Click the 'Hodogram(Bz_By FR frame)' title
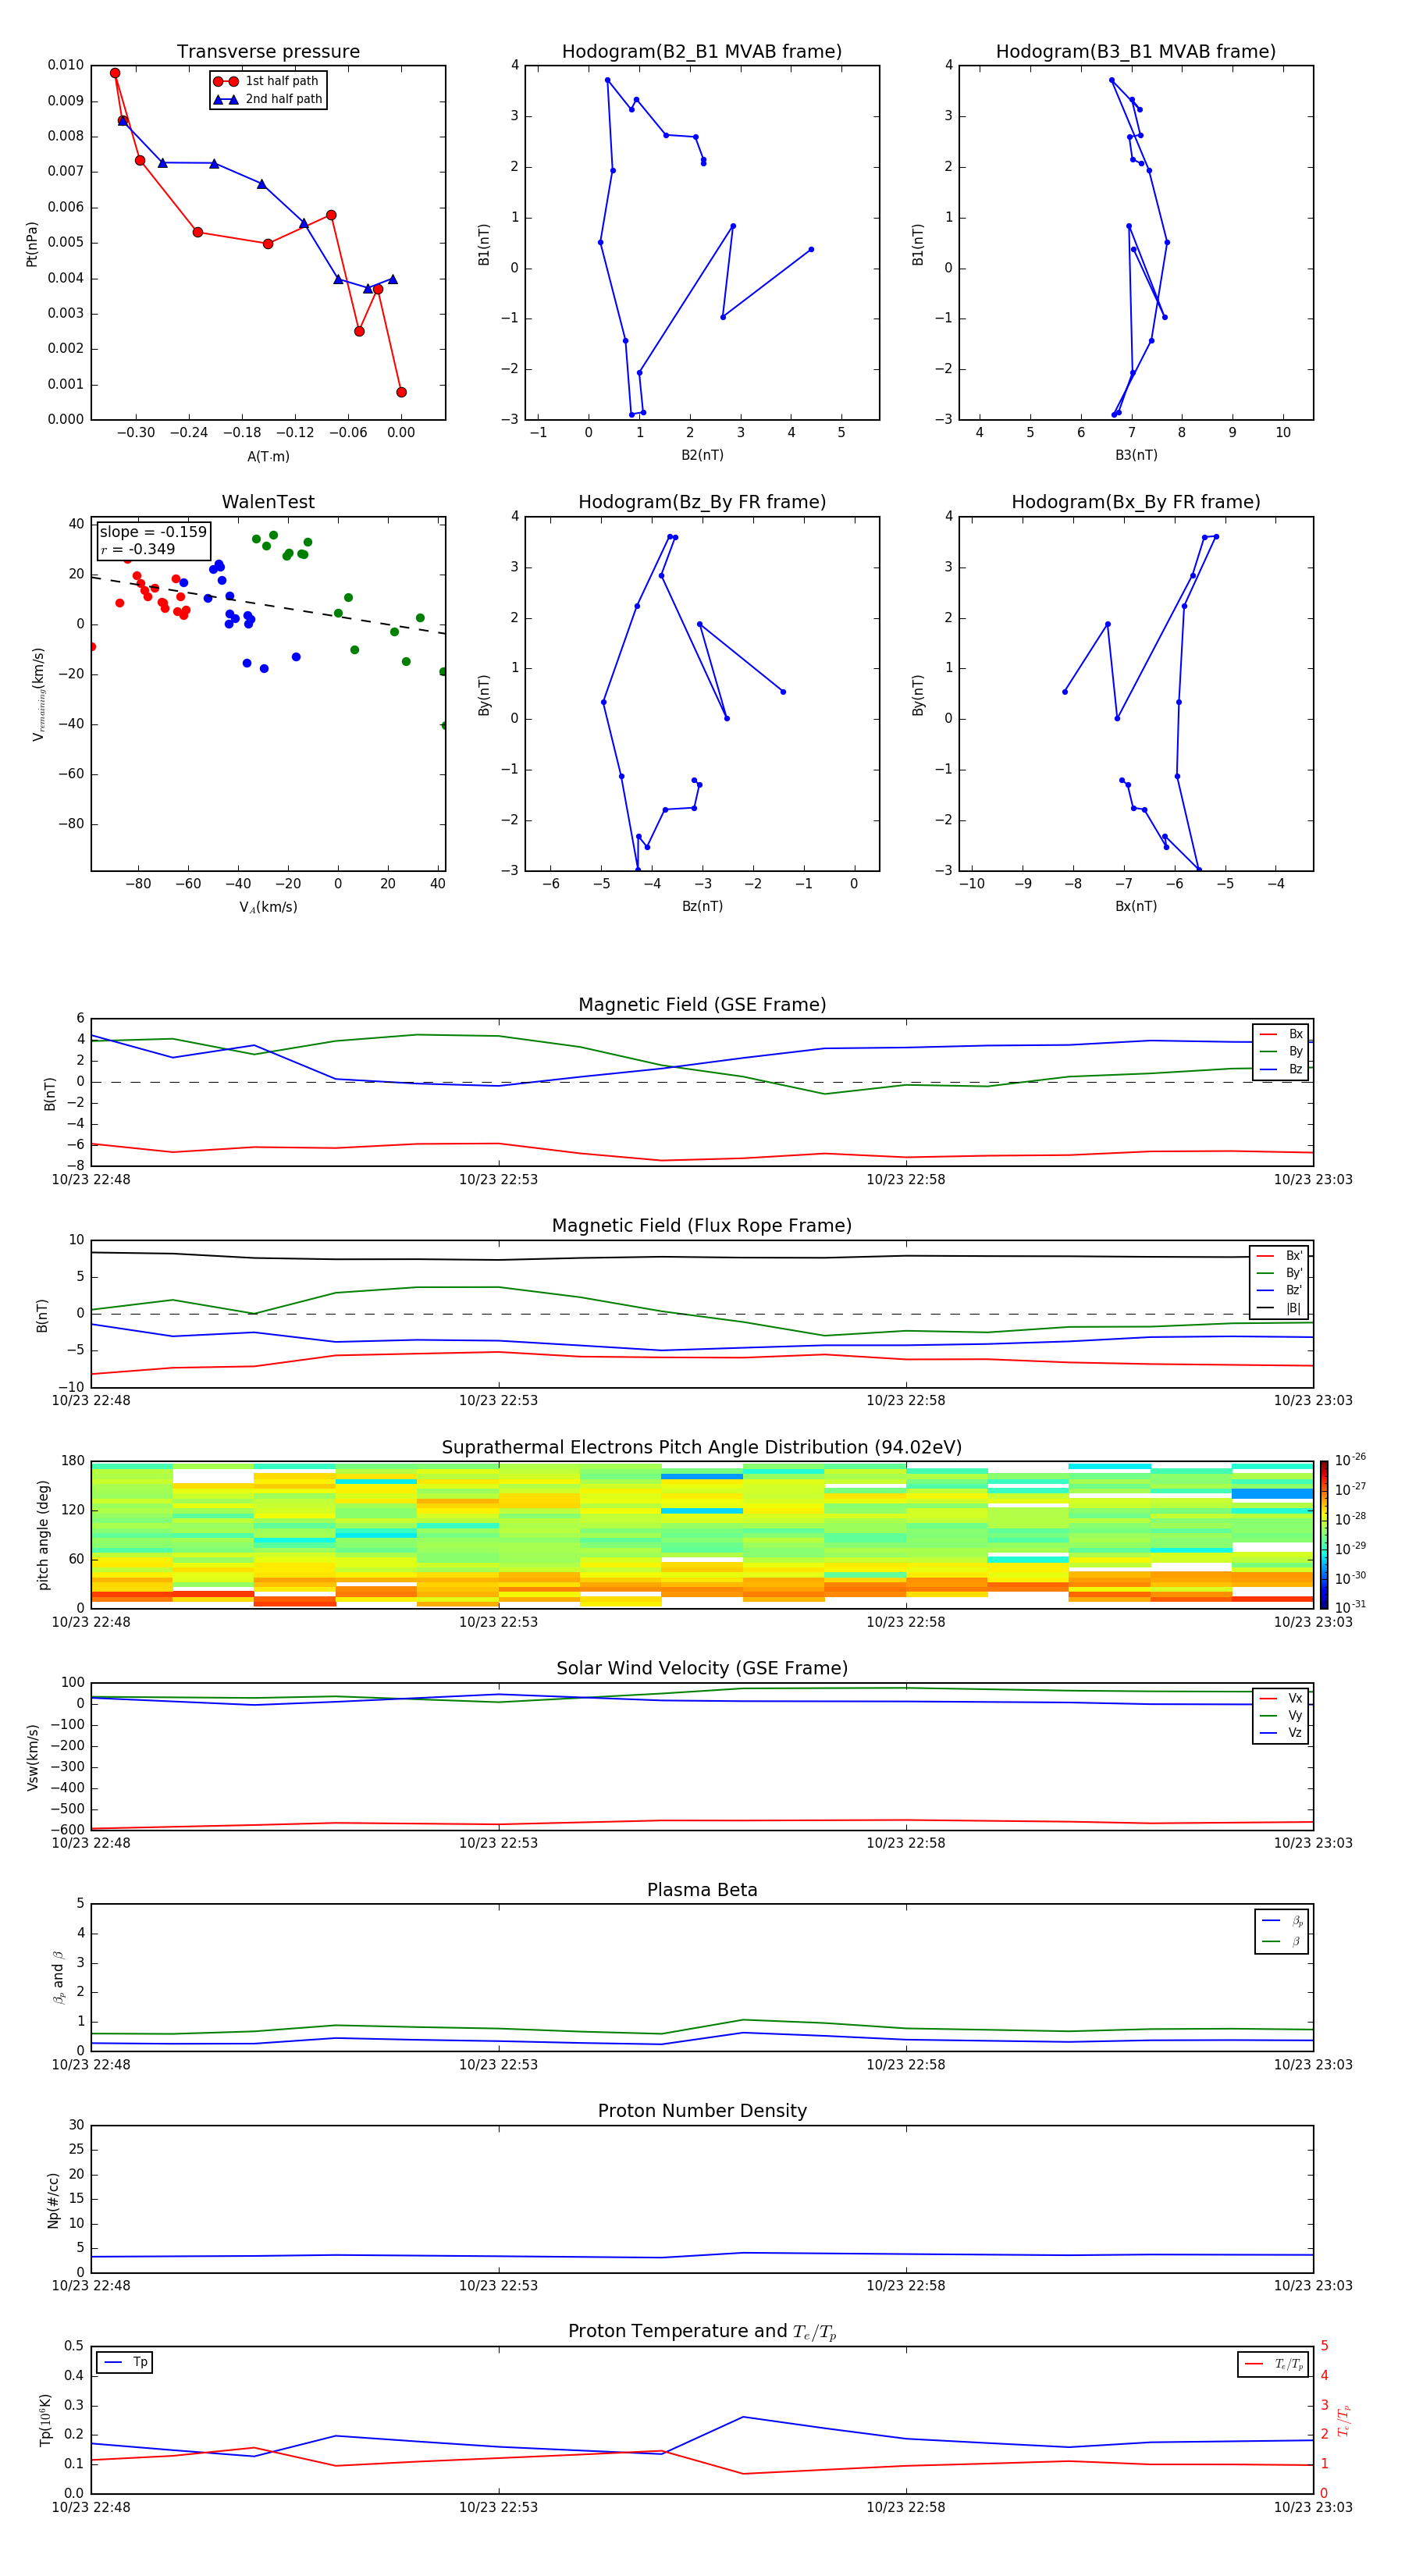 click(702, 502)
